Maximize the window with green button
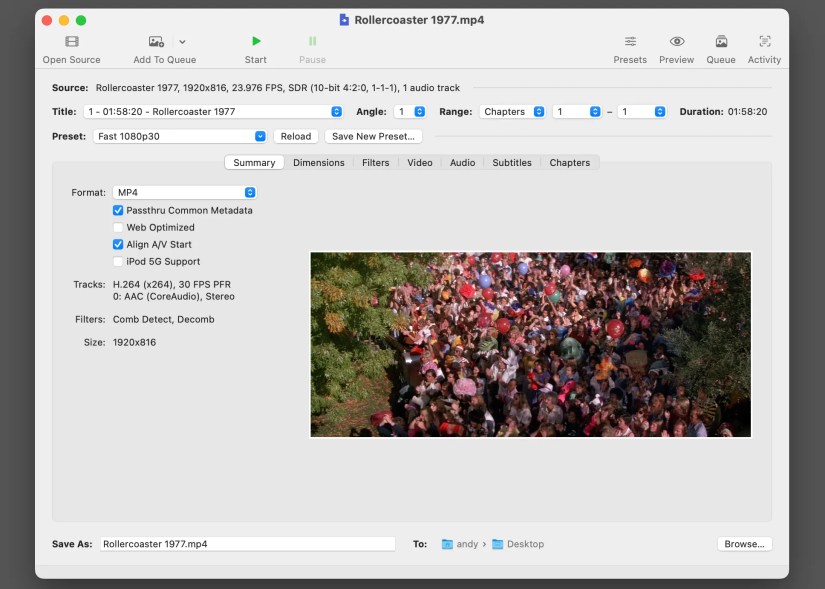 pos(81,21)
